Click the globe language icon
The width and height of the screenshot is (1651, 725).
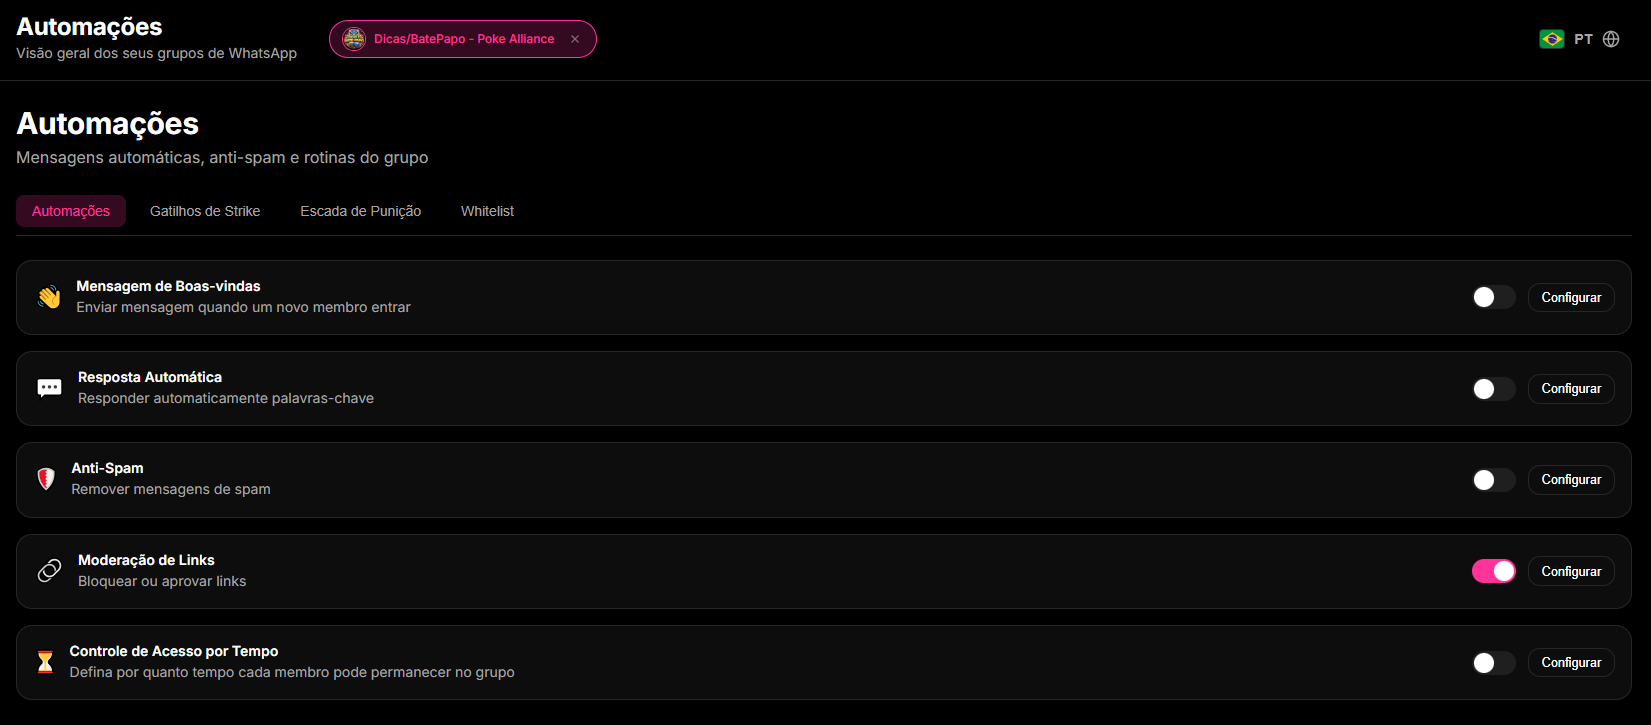pos(1611,39)
